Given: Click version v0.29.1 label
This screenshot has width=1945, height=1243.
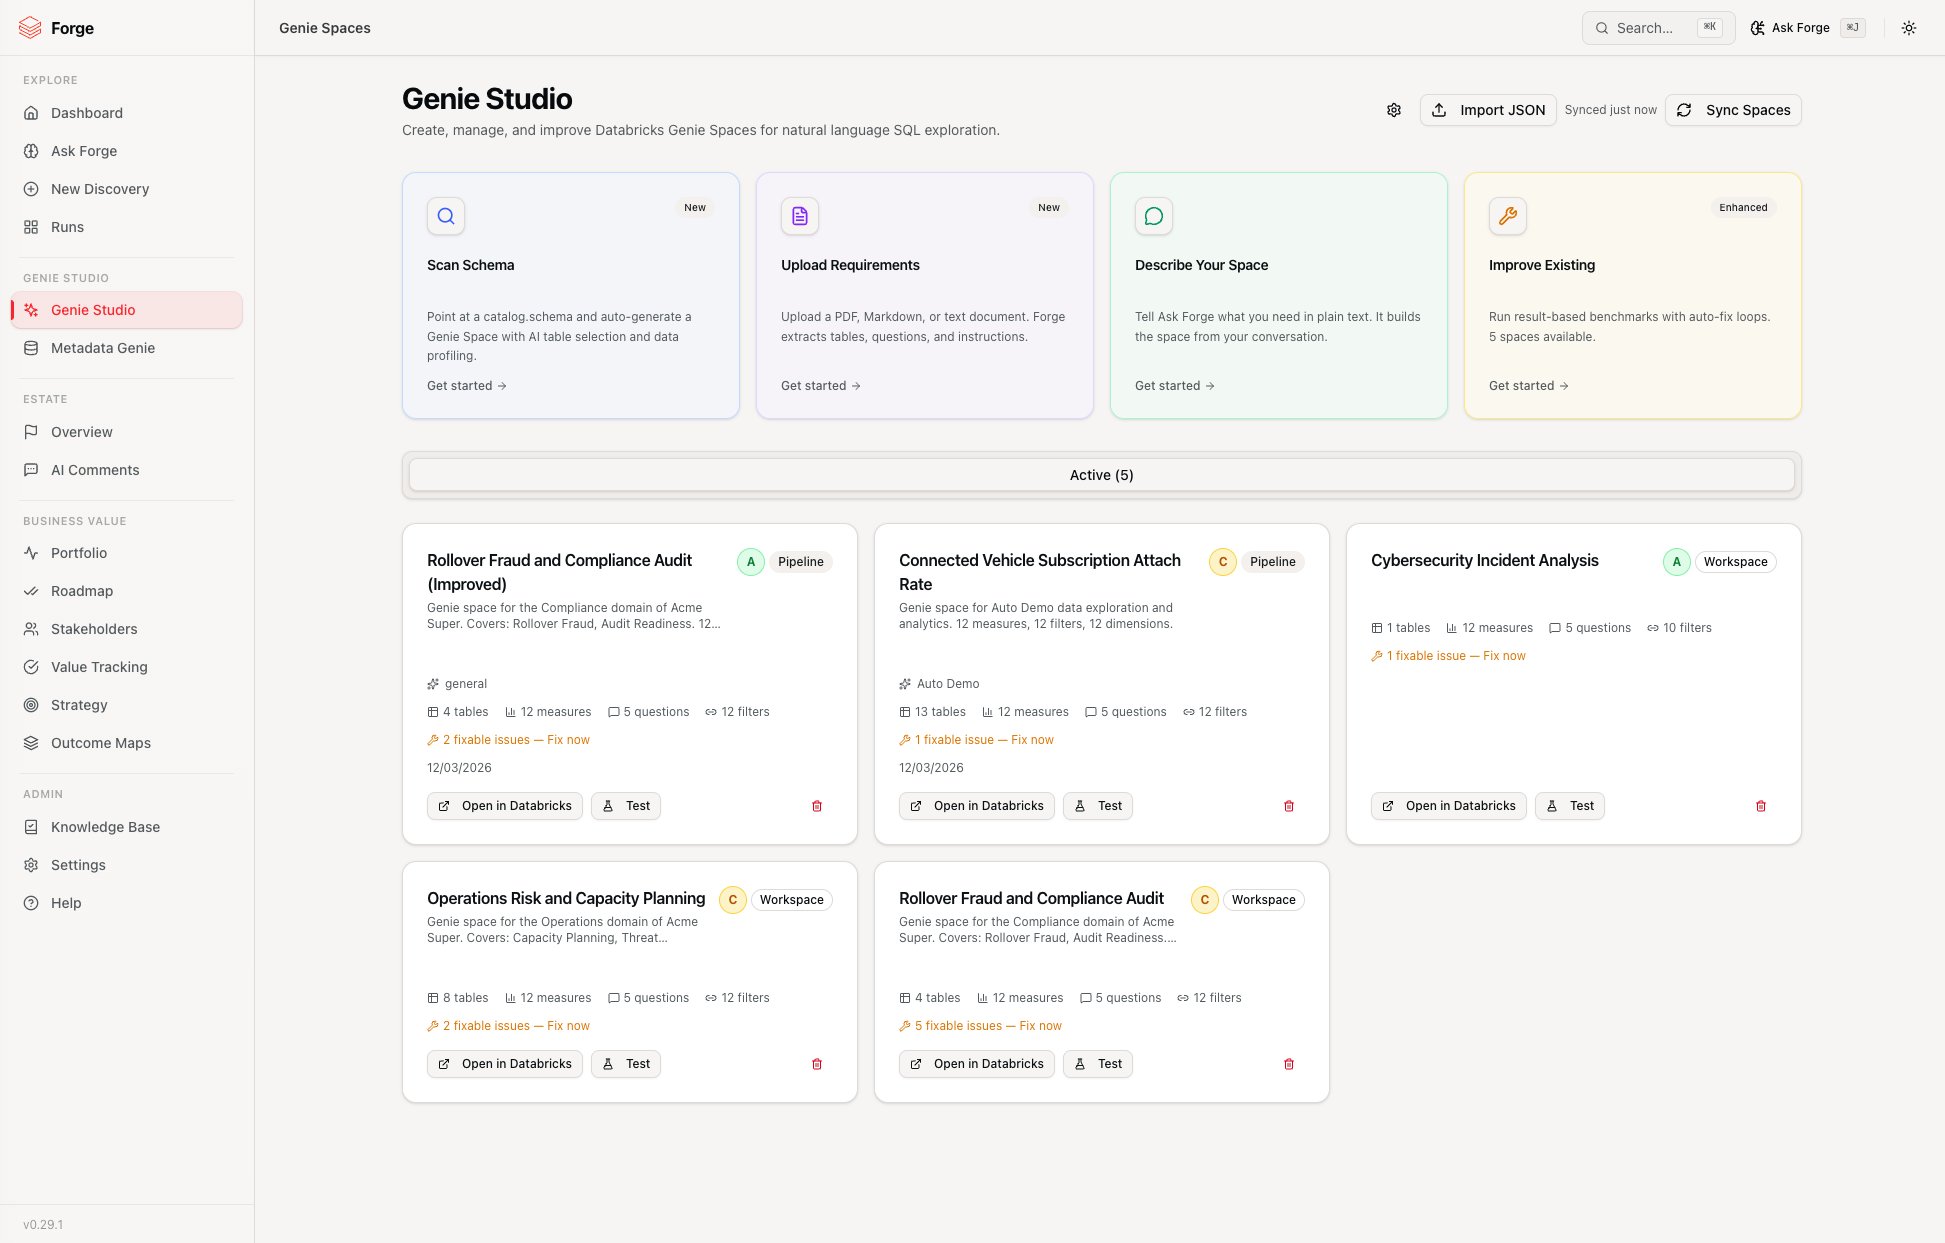Looking at the screenshot, I should 43,1225.
